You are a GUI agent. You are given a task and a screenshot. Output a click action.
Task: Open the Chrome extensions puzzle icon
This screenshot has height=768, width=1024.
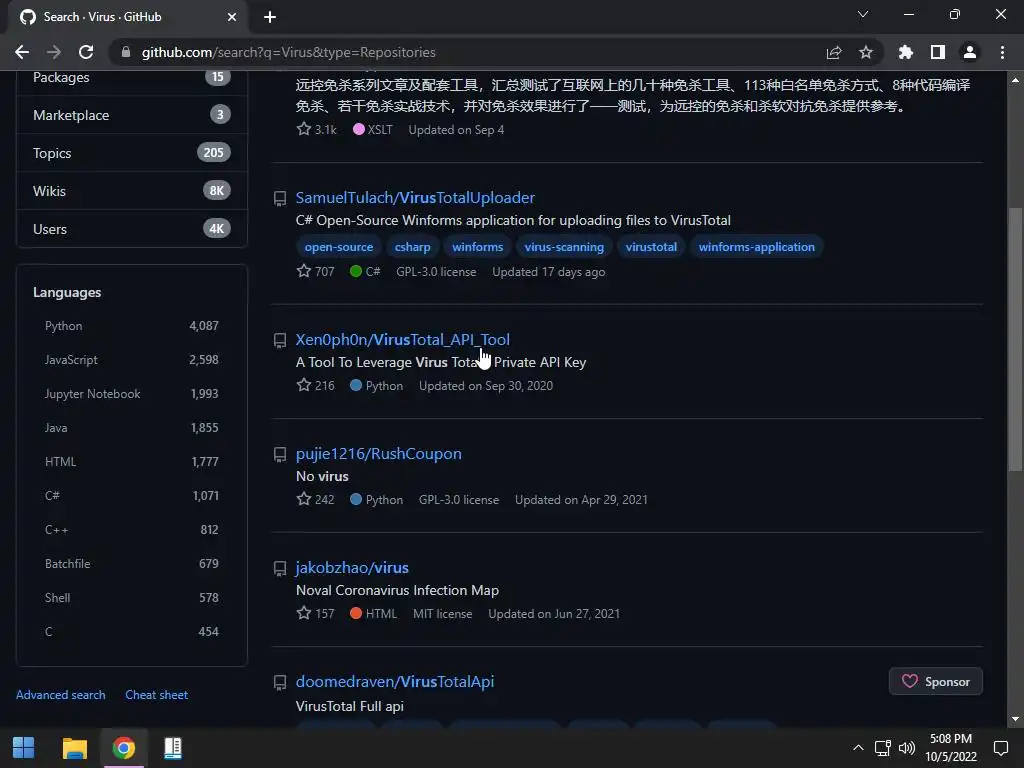906,52
